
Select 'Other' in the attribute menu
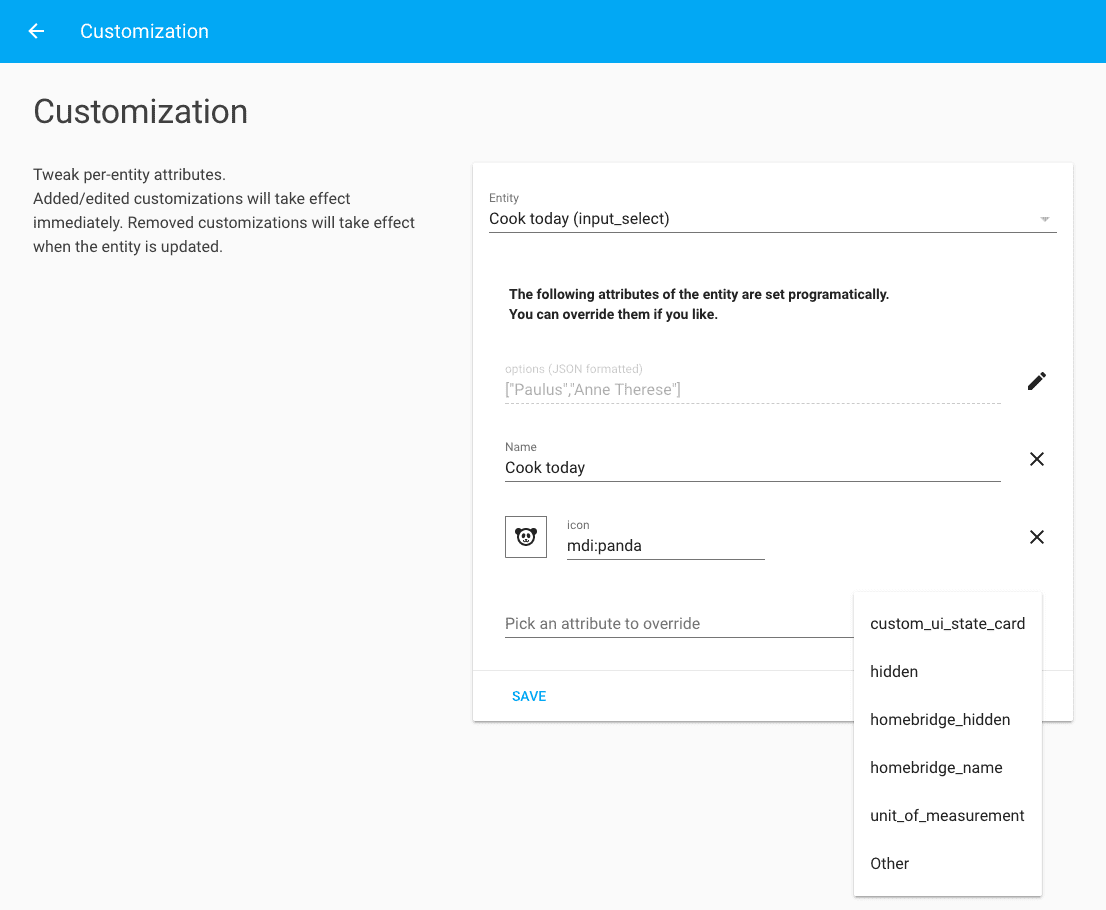coord(890,864)
